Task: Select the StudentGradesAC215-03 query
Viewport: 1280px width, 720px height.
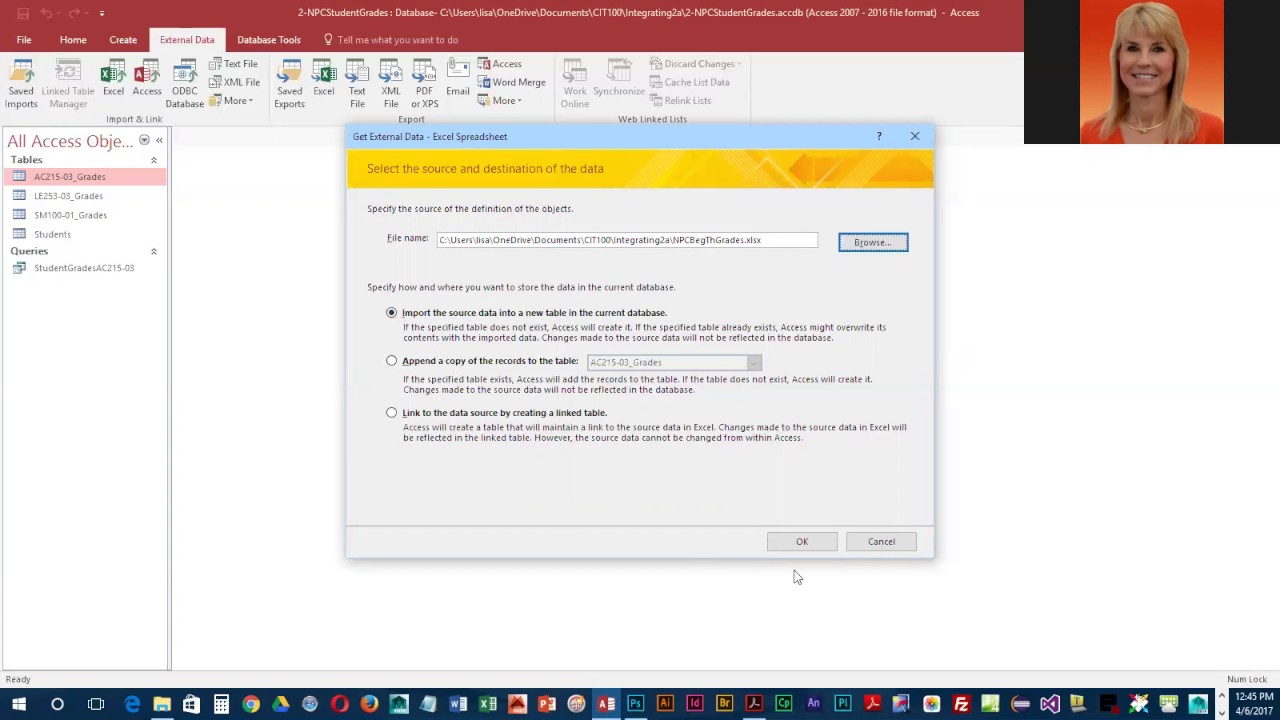Action: 85,268
